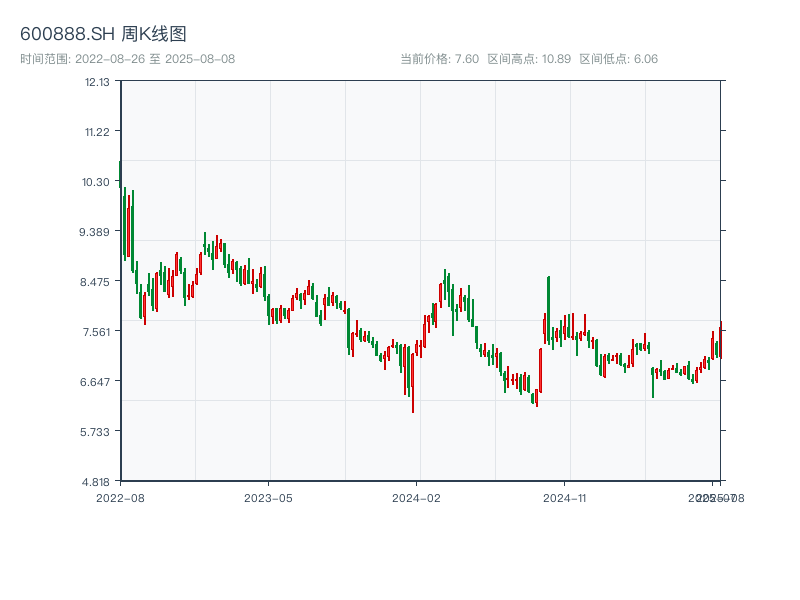Click the 当前价格 7.60 label
The image size is (800, 600).
pyautogui.click(x=439, y=59)
